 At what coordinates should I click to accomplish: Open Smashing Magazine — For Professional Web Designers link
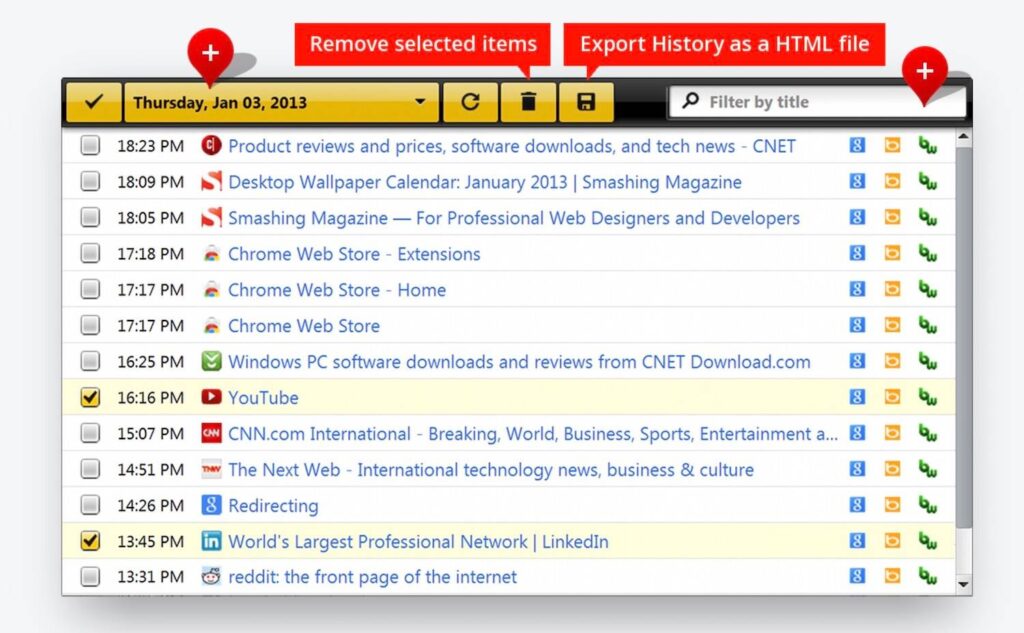[x=513, y=218]
